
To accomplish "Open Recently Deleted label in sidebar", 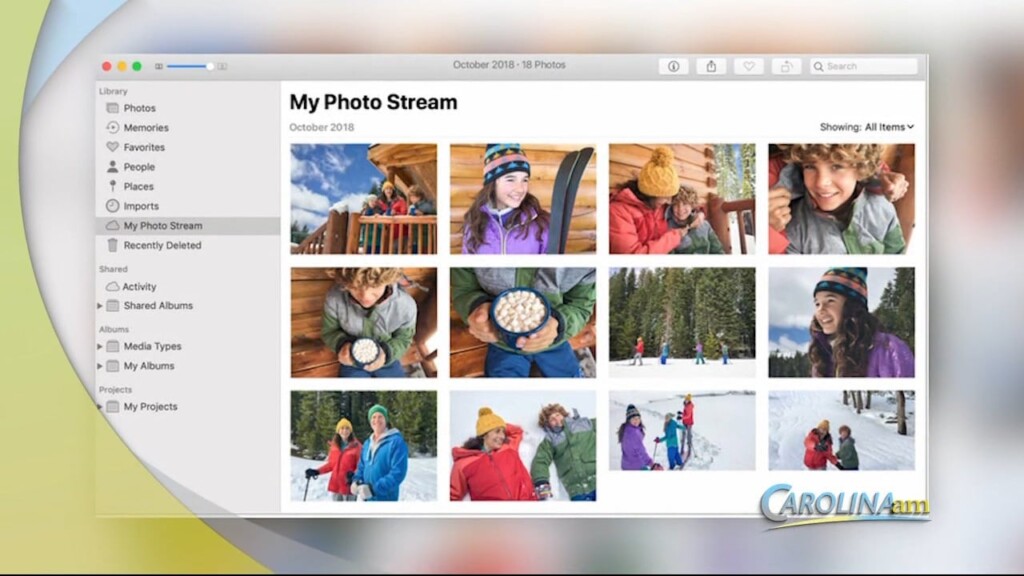I will (163, 245).
